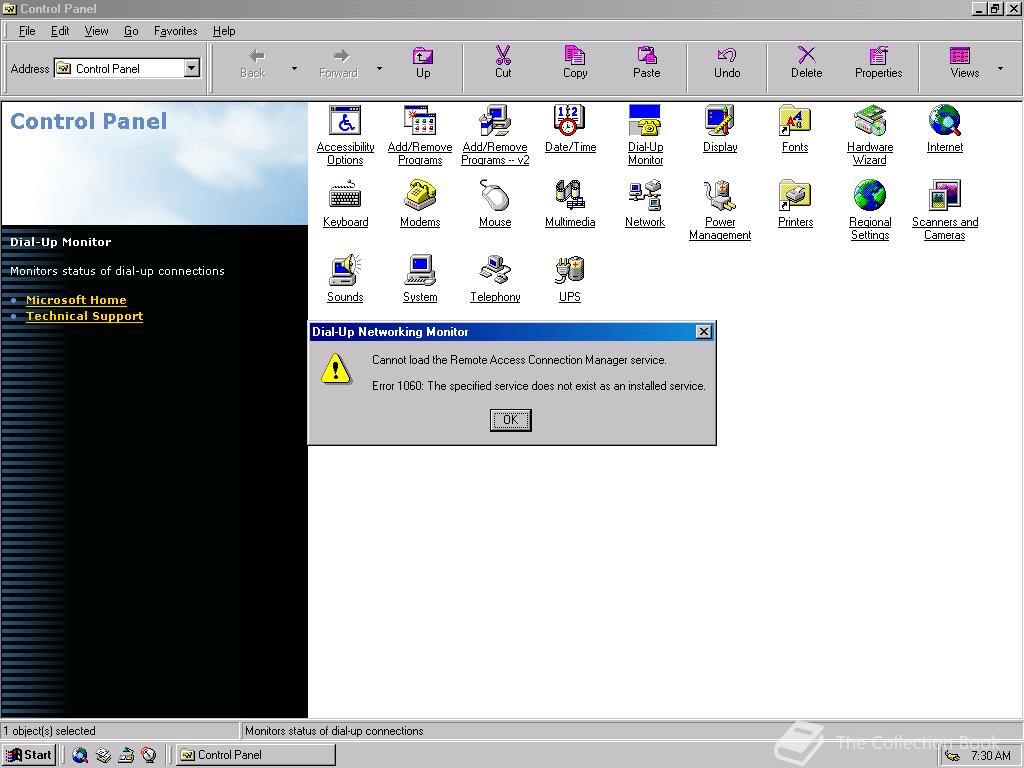Click the Forward toolbar button
The width and height of the screenshot is (1024, 768).
338,63
